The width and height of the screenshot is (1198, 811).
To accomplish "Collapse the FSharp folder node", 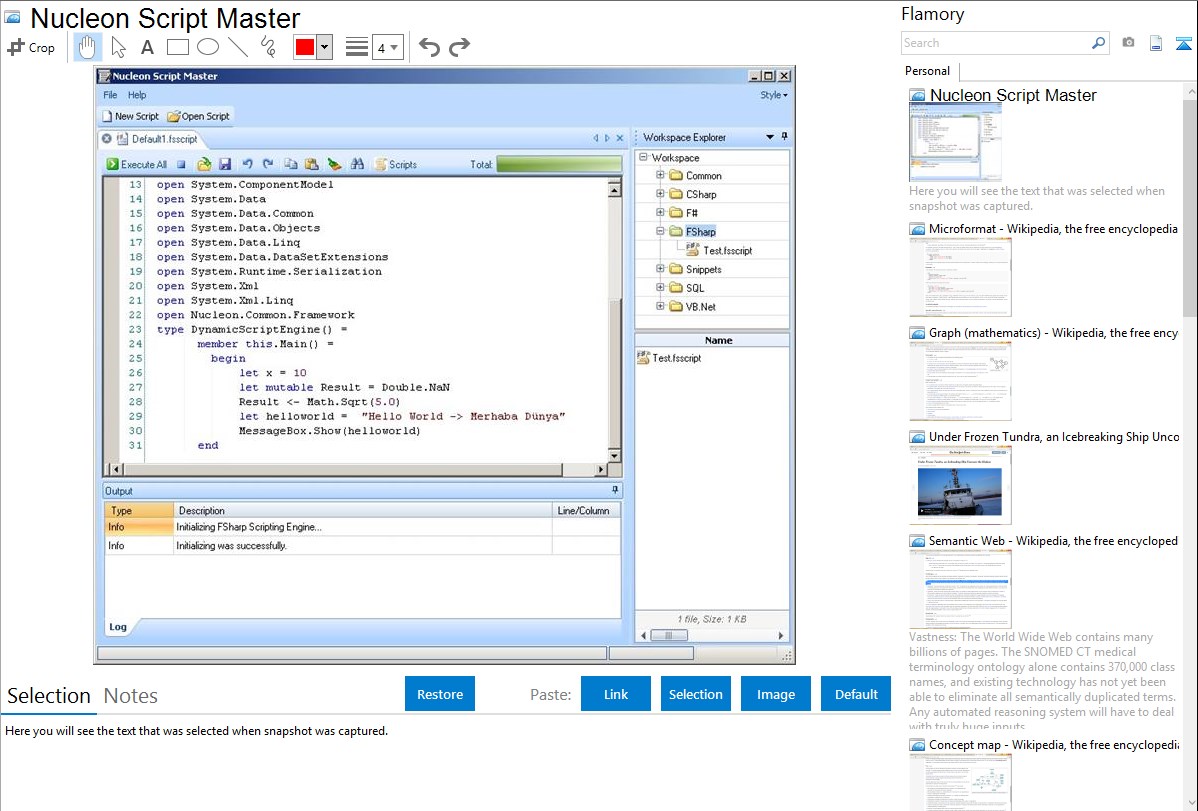I will coord(660,231).
